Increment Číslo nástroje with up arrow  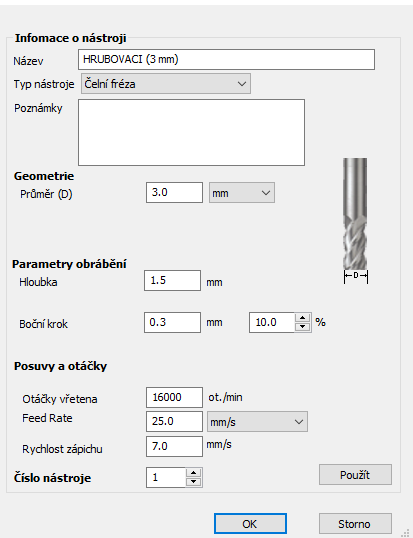[x=194, y=473]
